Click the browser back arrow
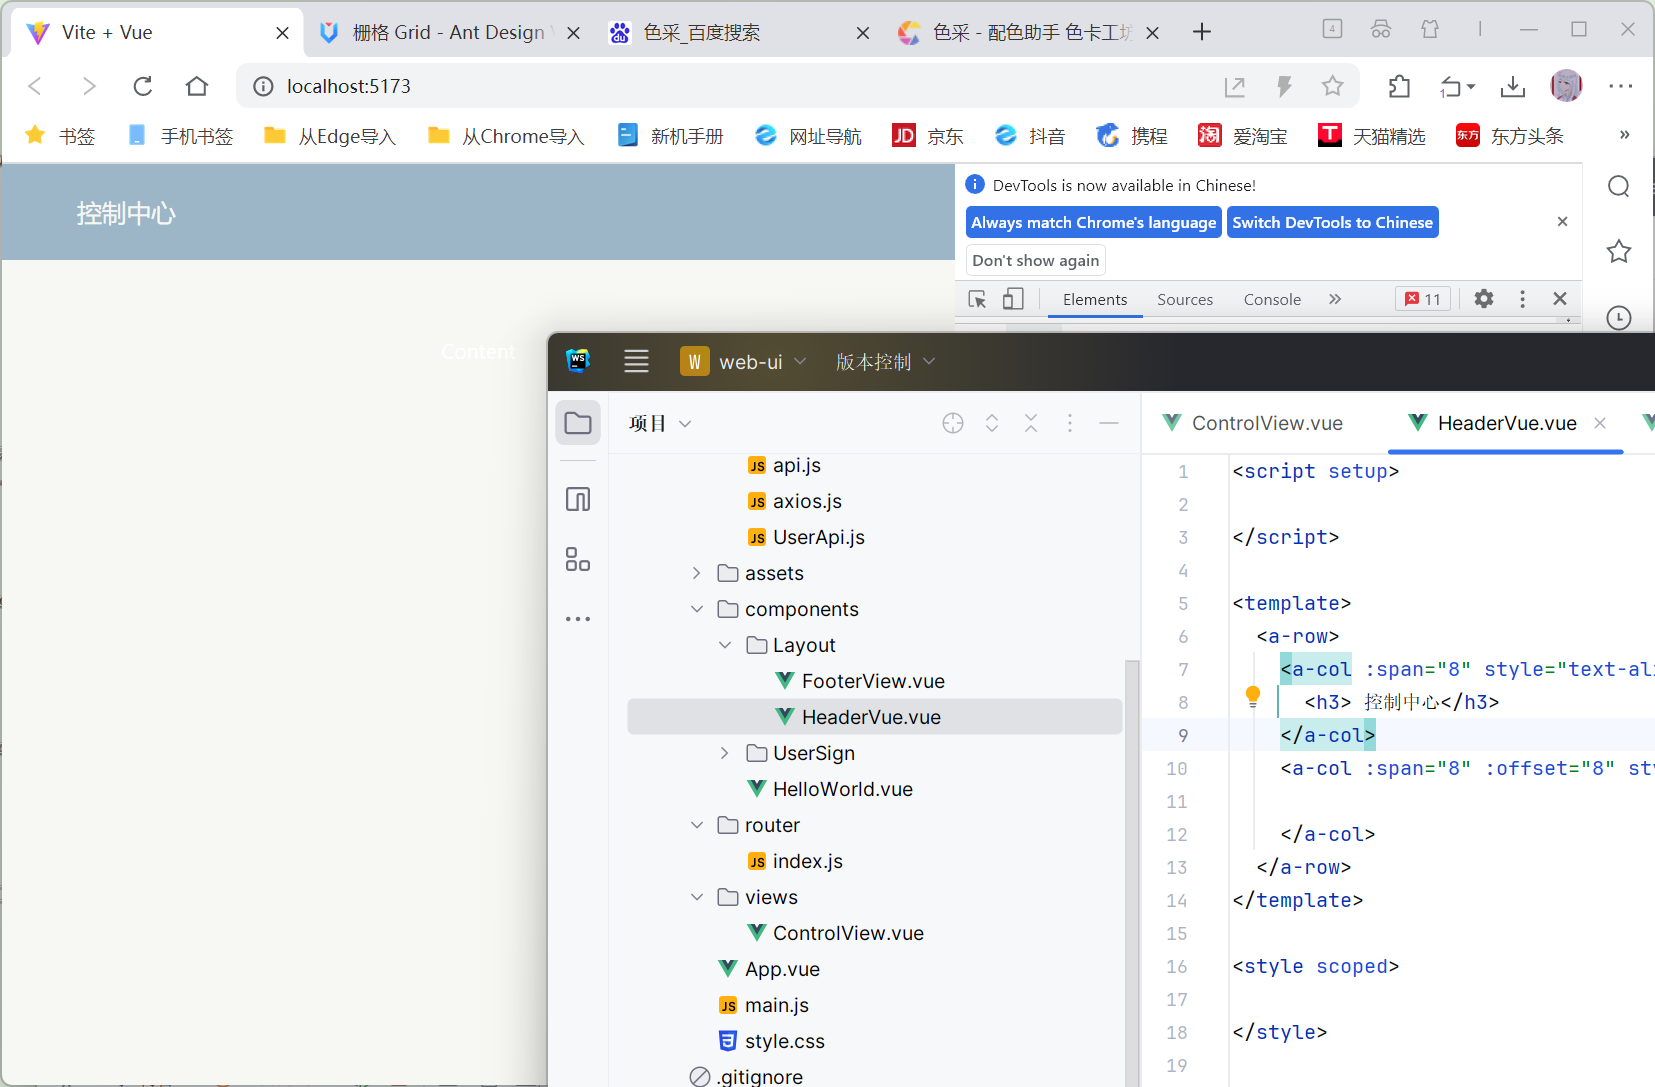1655x1087 pixels. pos(35,86)
